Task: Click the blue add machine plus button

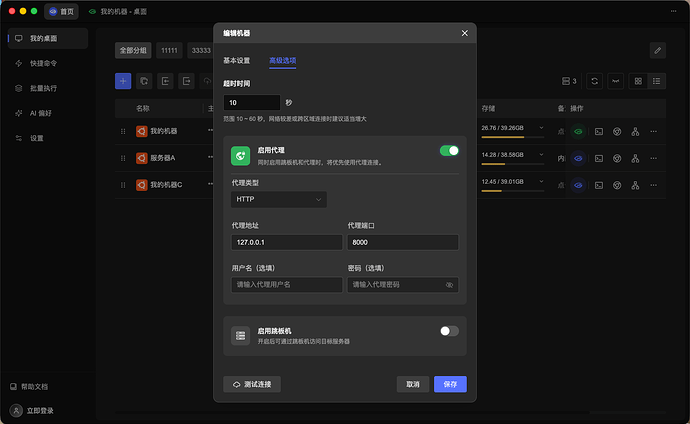Action: (x=123, y=81)
